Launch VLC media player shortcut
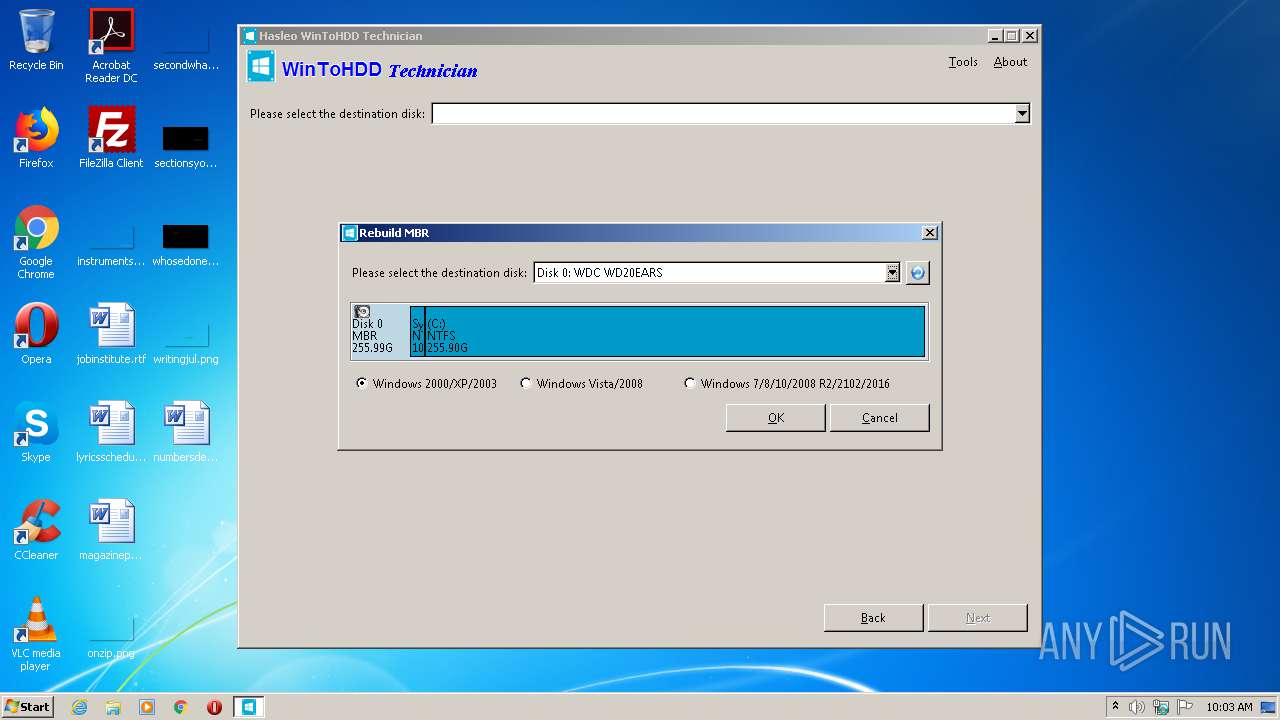 [36, 634]
